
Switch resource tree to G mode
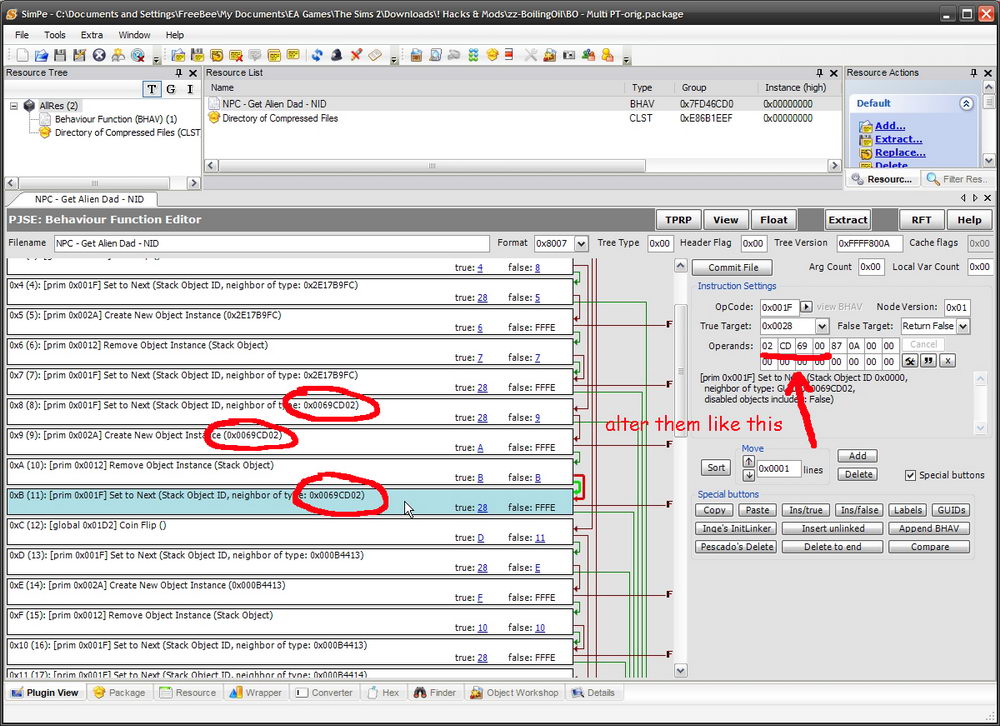pos(170,89)
